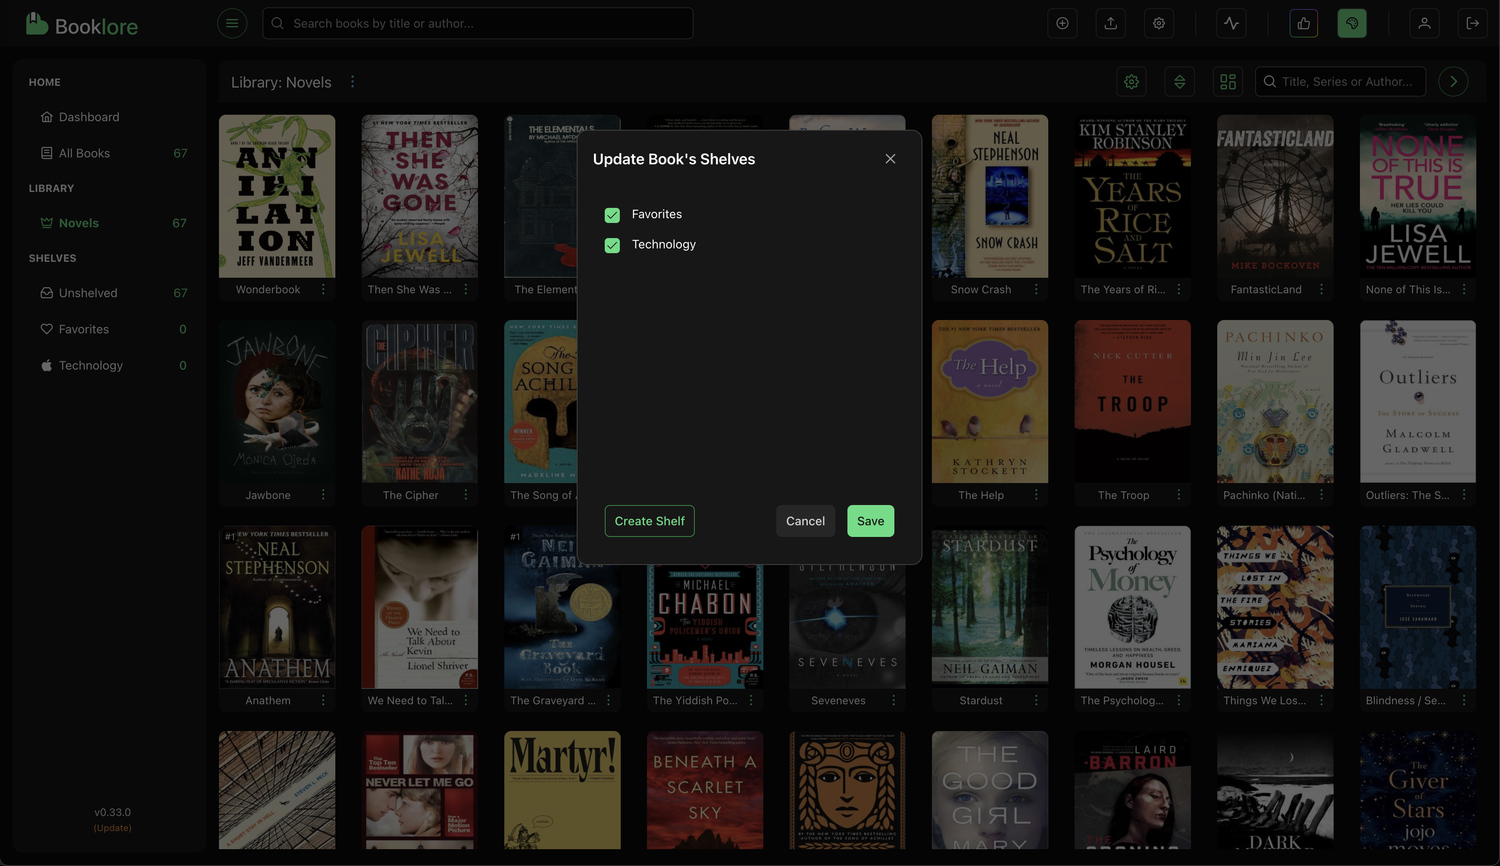Click the title search input field

click(x=1340, y=81)
